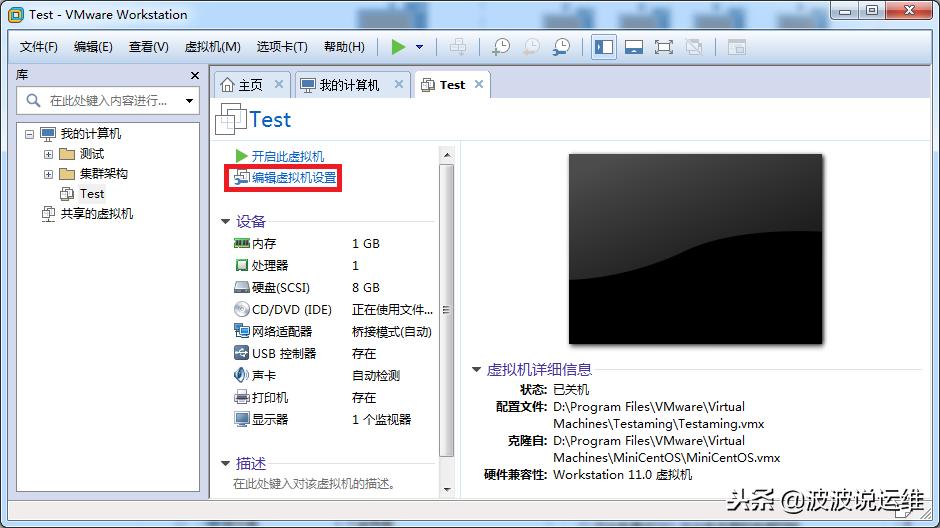Click the description text field placeholder
940x528 pixels.
[x=314, y=484]
